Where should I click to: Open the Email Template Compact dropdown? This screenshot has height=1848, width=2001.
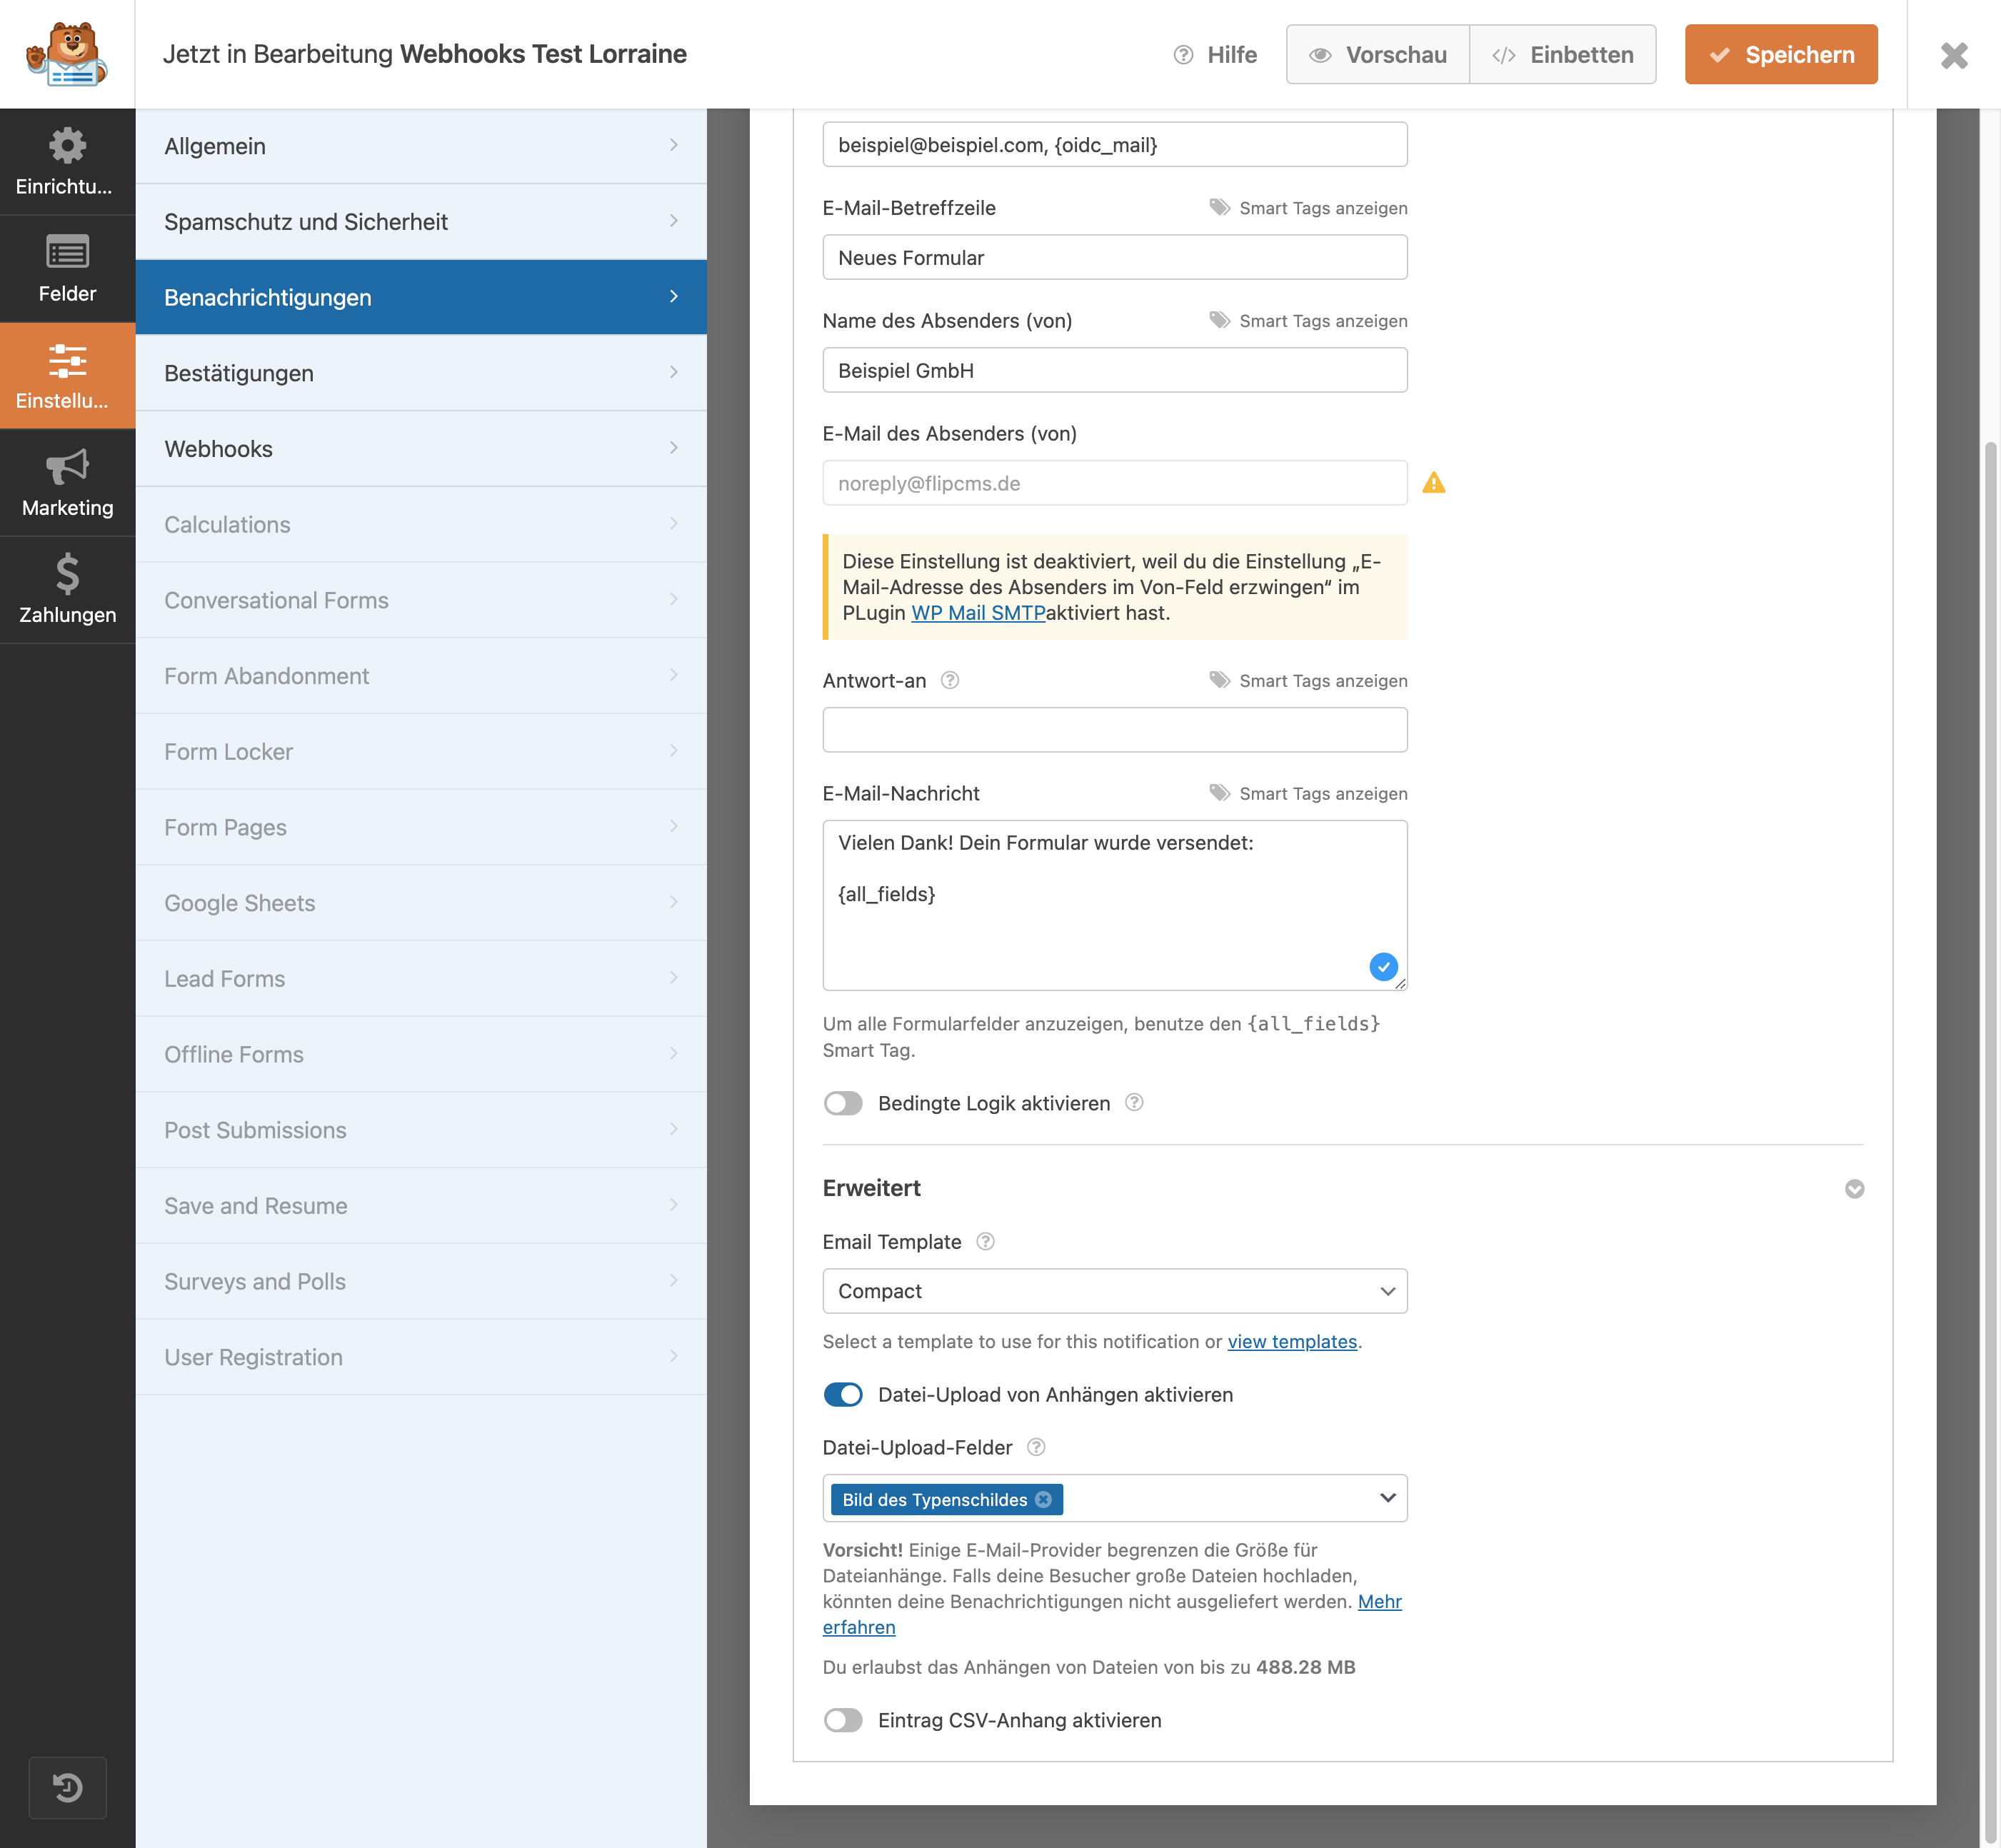coord(1115,1291)
